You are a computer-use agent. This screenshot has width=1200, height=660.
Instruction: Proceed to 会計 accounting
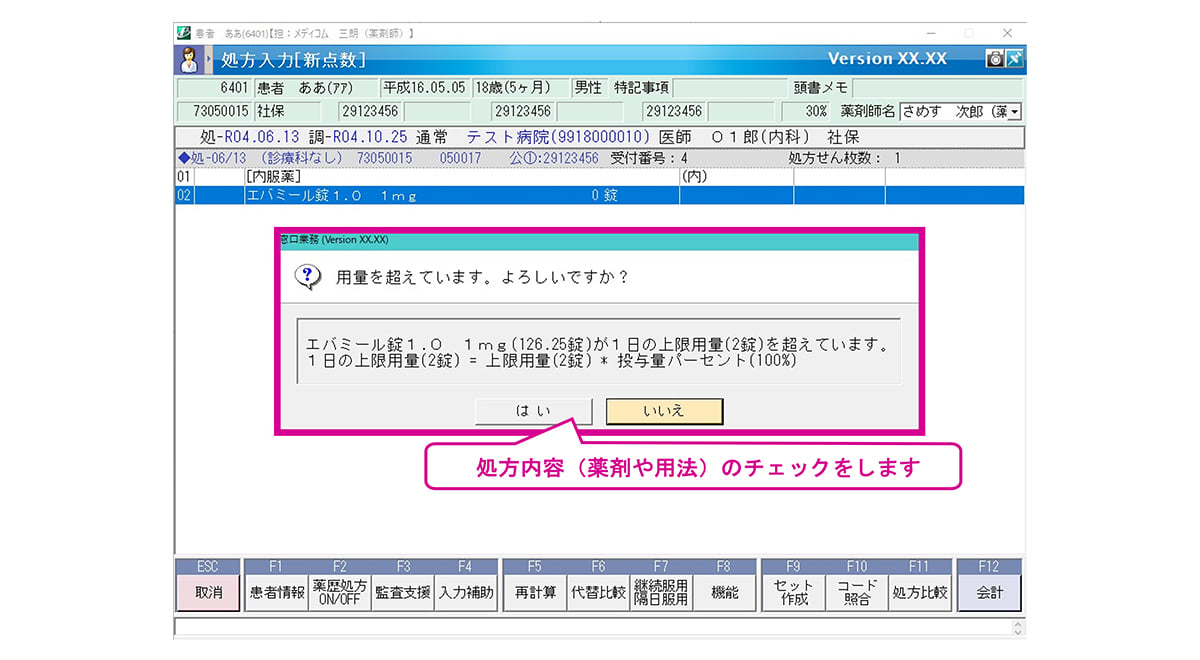[x=989, y=593]
